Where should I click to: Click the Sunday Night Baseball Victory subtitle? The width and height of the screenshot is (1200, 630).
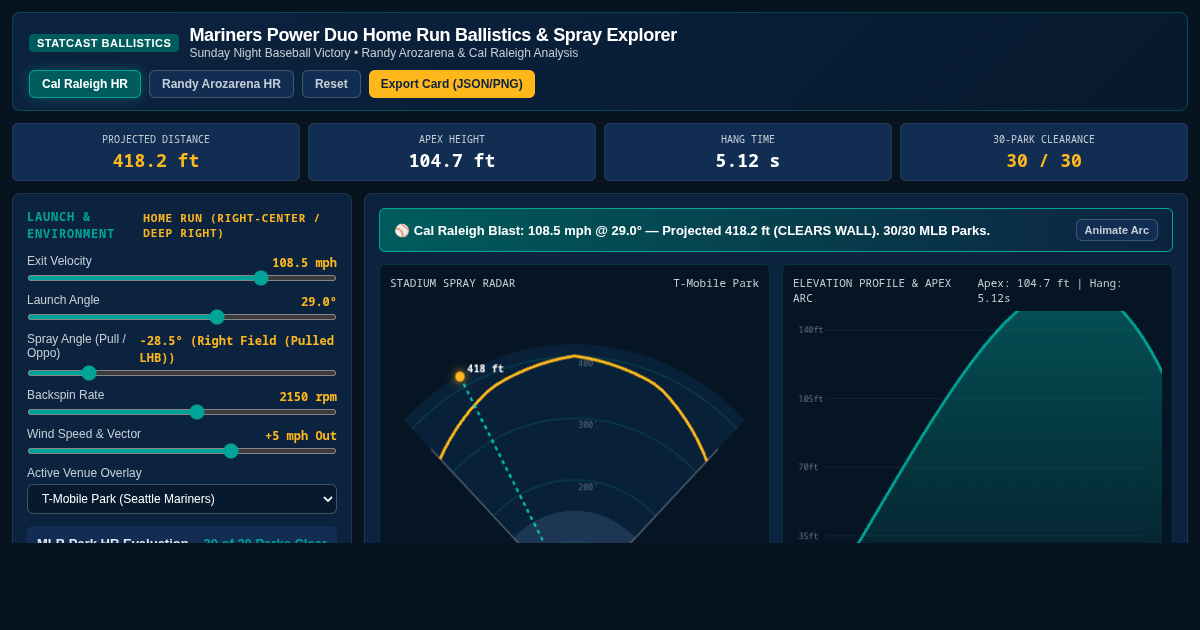(x=384, y=53)
